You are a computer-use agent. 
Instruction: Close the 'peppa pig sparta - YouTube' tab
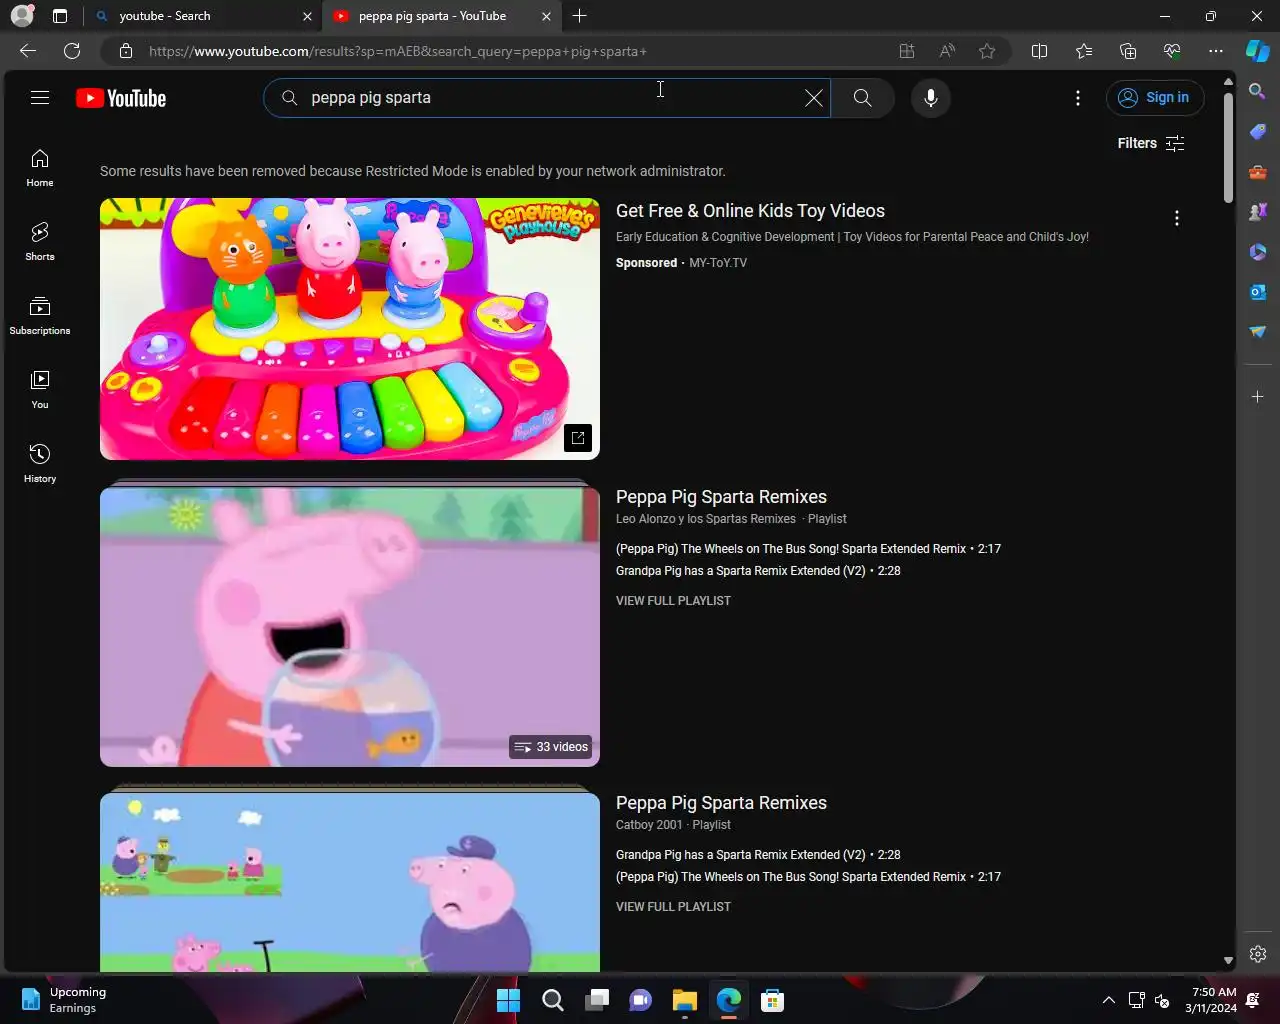pyautogui.click(x=545, y=16)
